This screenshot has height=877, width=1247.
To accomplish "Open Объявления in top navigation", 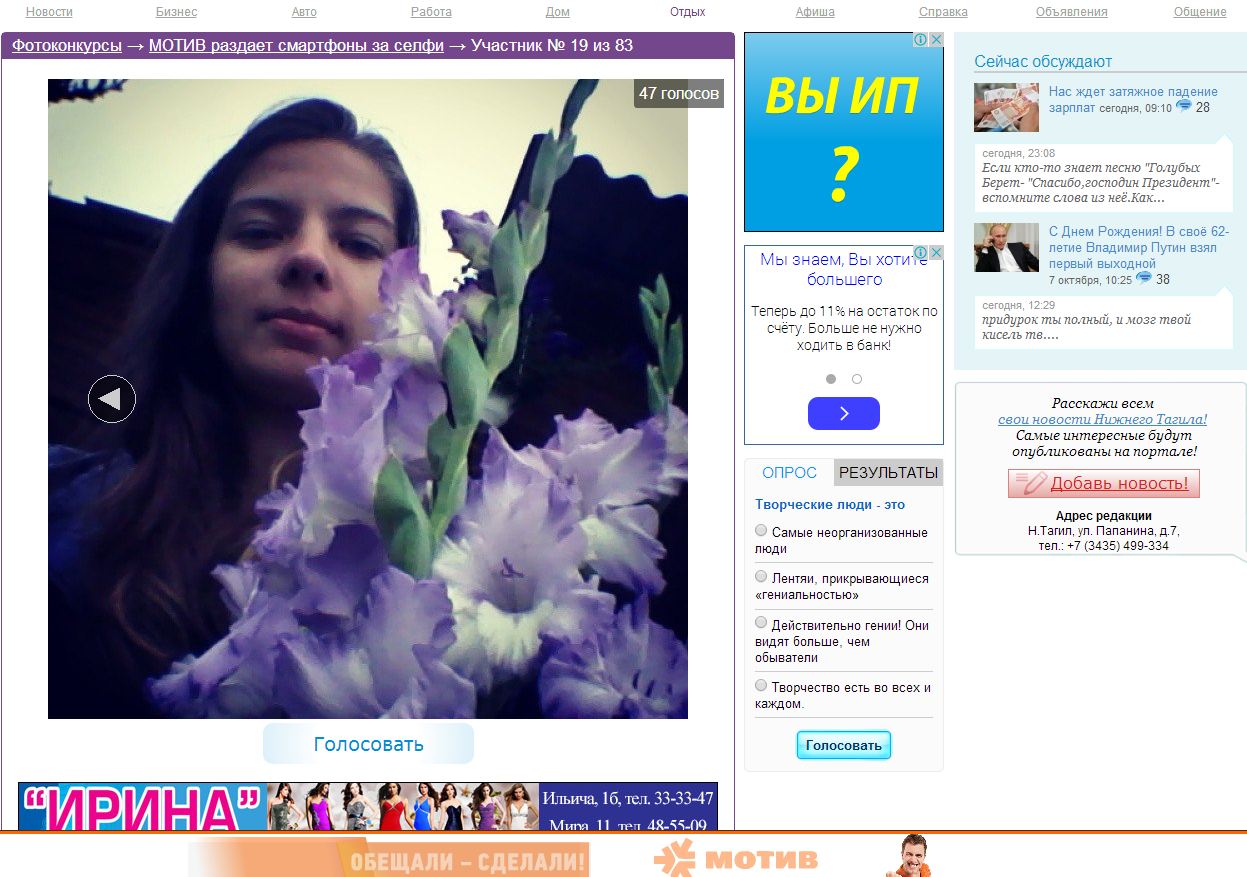I will 1072,12.
